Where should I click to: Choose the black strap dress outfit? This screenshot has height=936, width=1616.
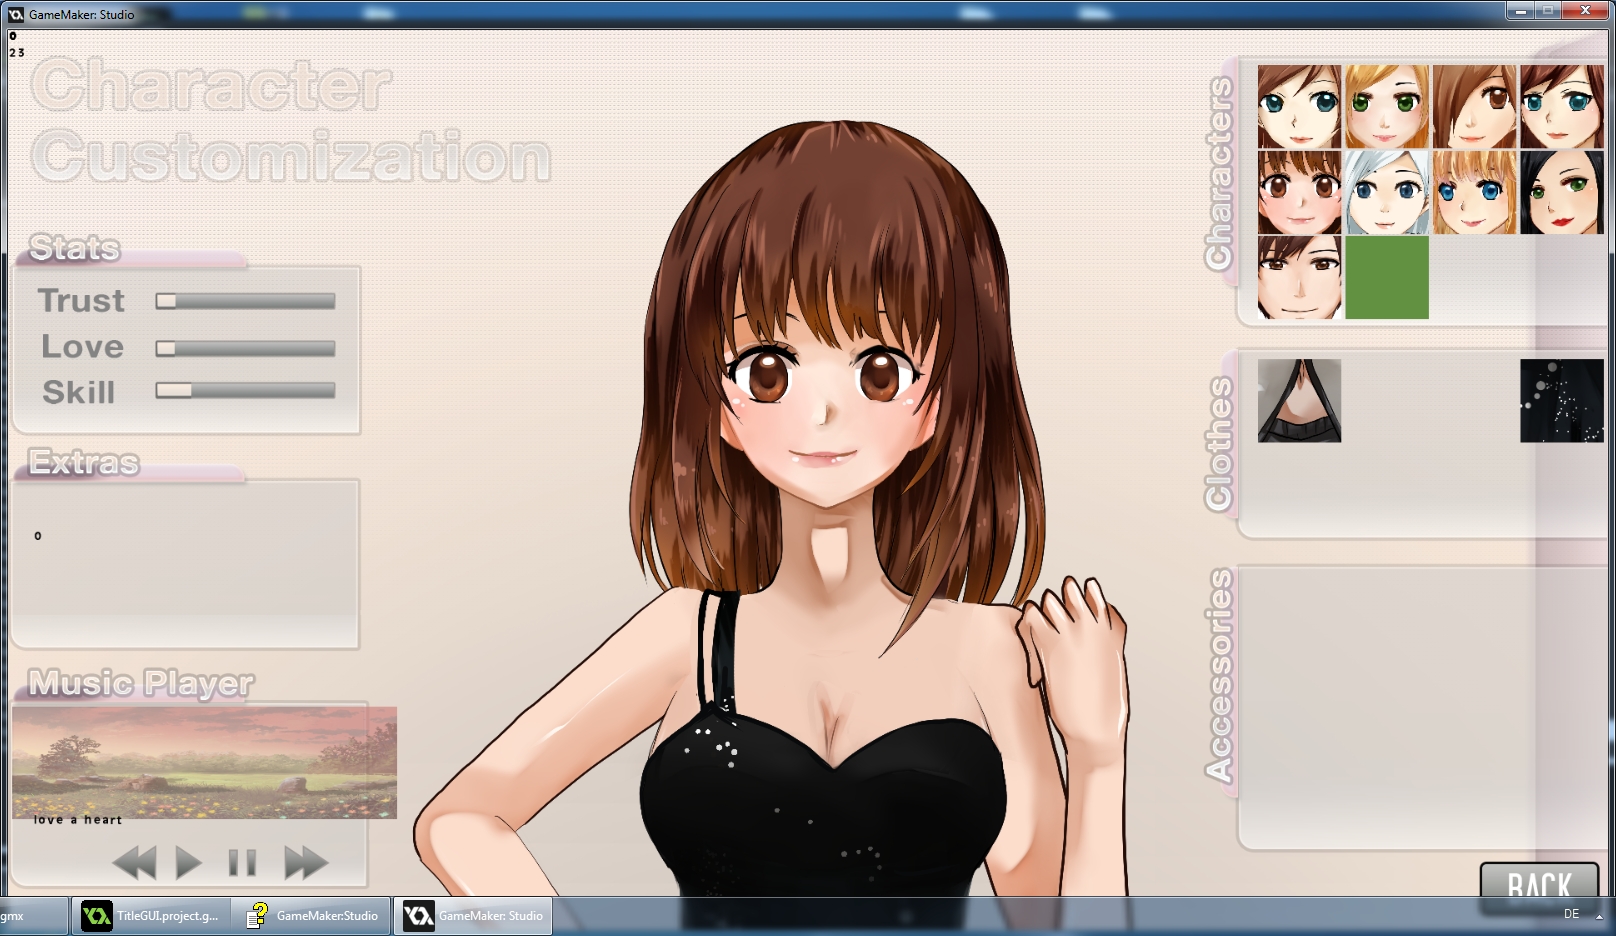(1299, 401)
